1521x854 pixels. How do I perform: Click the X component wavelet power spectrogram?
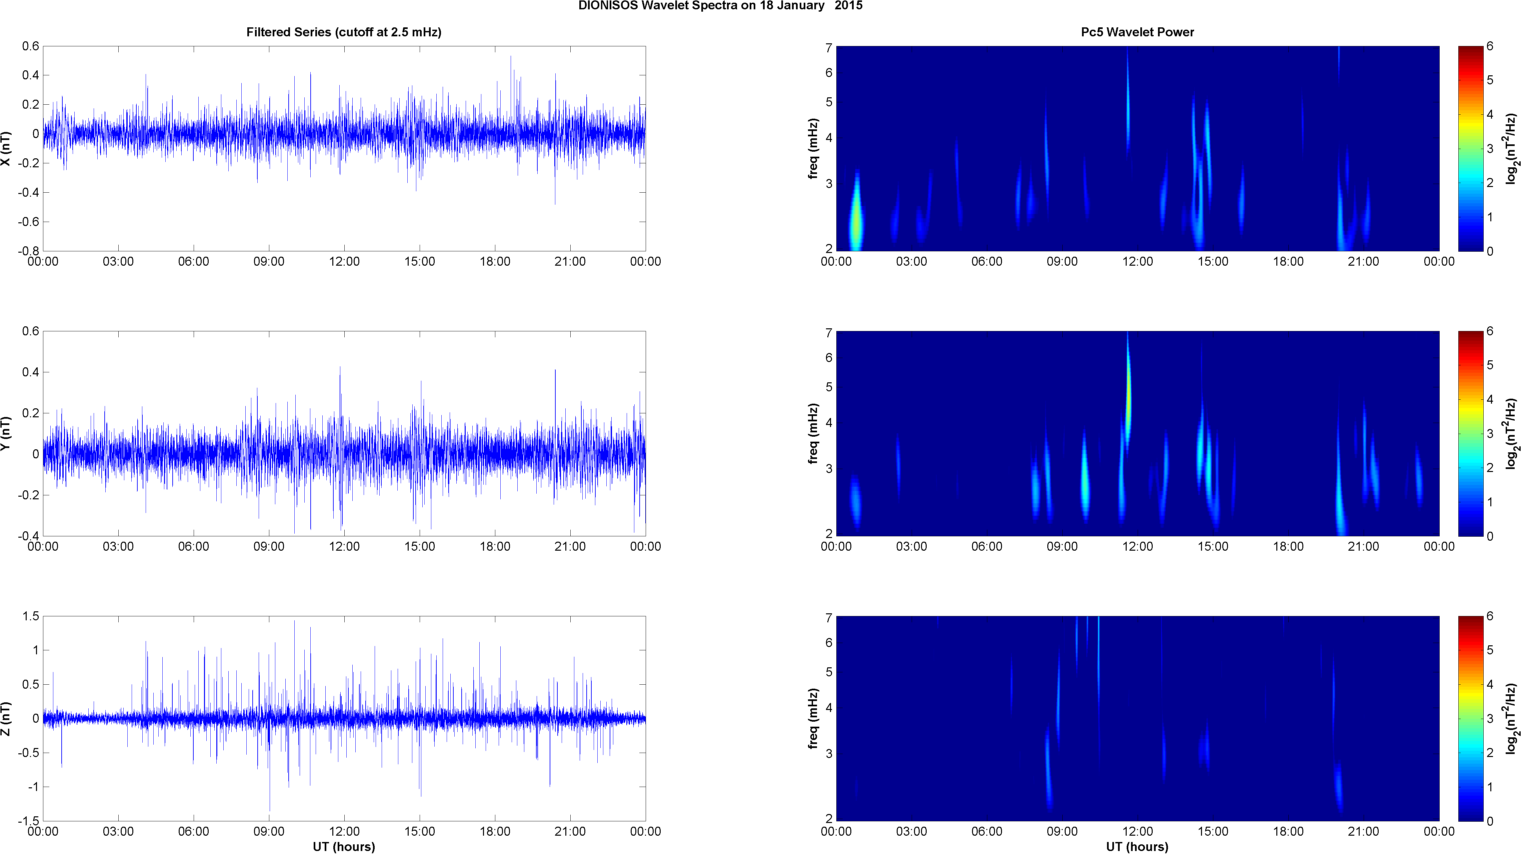(x=1137, y=148)
